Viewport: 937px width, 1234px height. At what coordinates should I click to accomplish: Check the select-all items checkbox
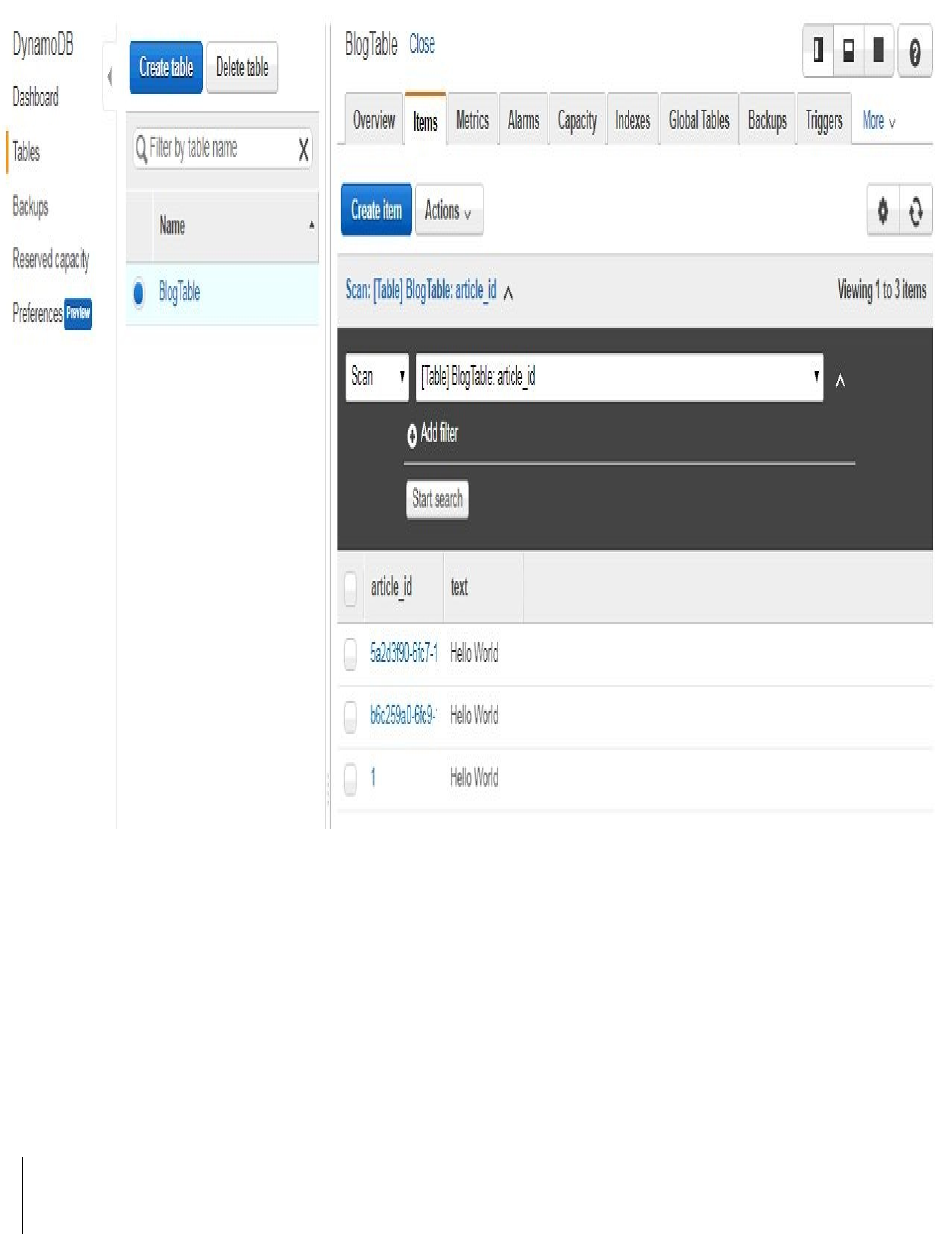coord(350,588)
